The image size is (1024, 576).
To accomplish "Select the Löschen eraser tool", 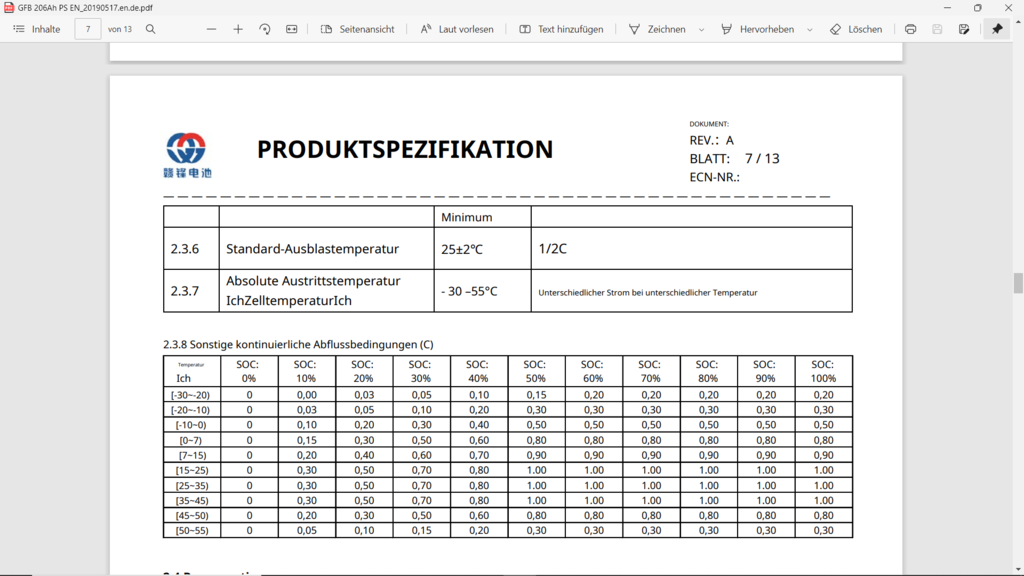I will (x=856, y=29).
